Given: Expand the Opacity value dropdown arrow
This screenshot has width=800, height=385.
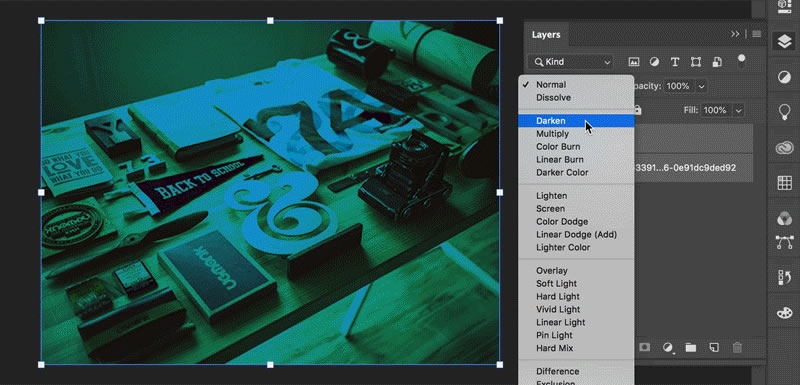Looking at the screenshot, I should [702, 87].
